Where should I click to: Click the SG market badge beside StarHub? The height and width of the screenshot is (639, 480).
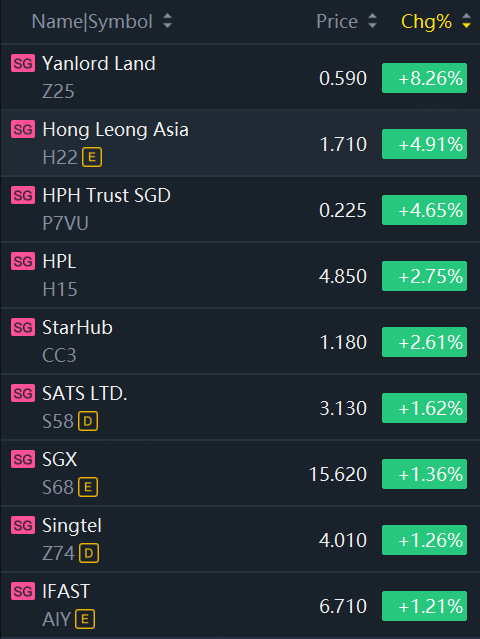coord(23,327)
